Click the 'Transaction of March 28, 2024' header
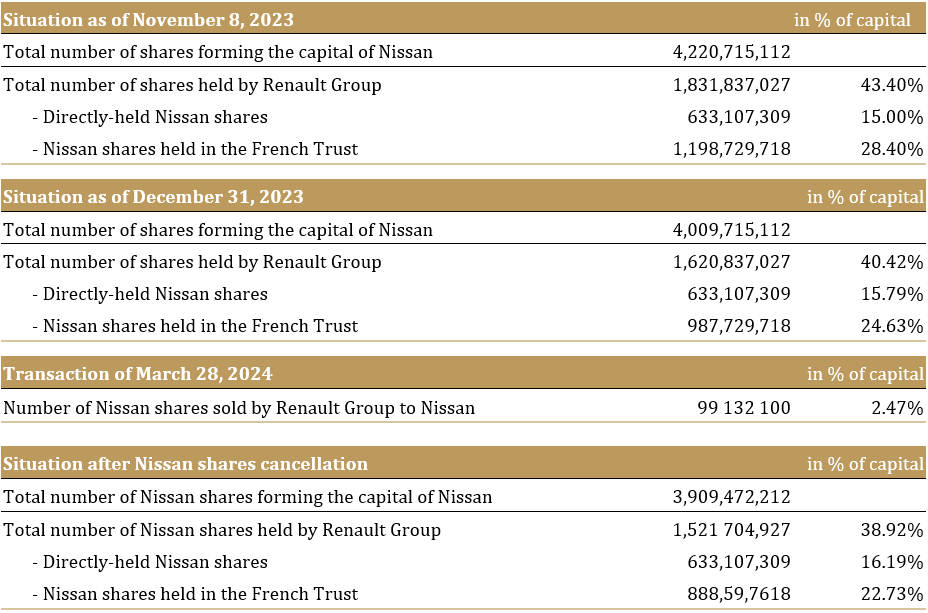 click(137, 374)
